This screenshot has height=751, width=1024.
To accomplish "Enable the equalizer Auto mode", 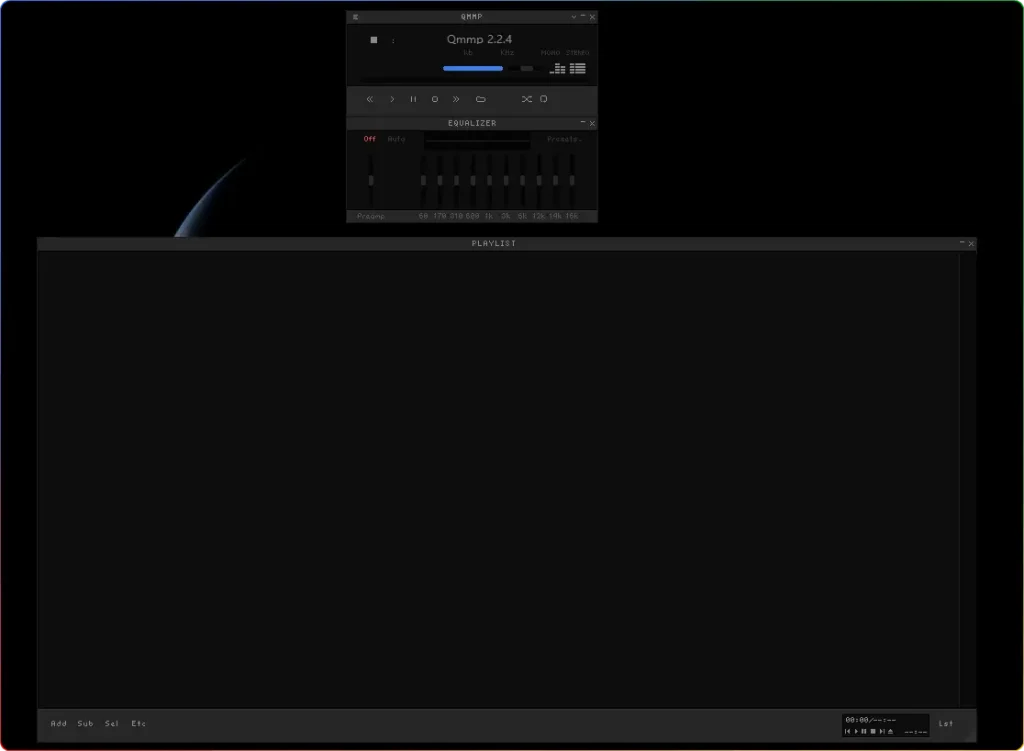I will [x=396, y=139].
